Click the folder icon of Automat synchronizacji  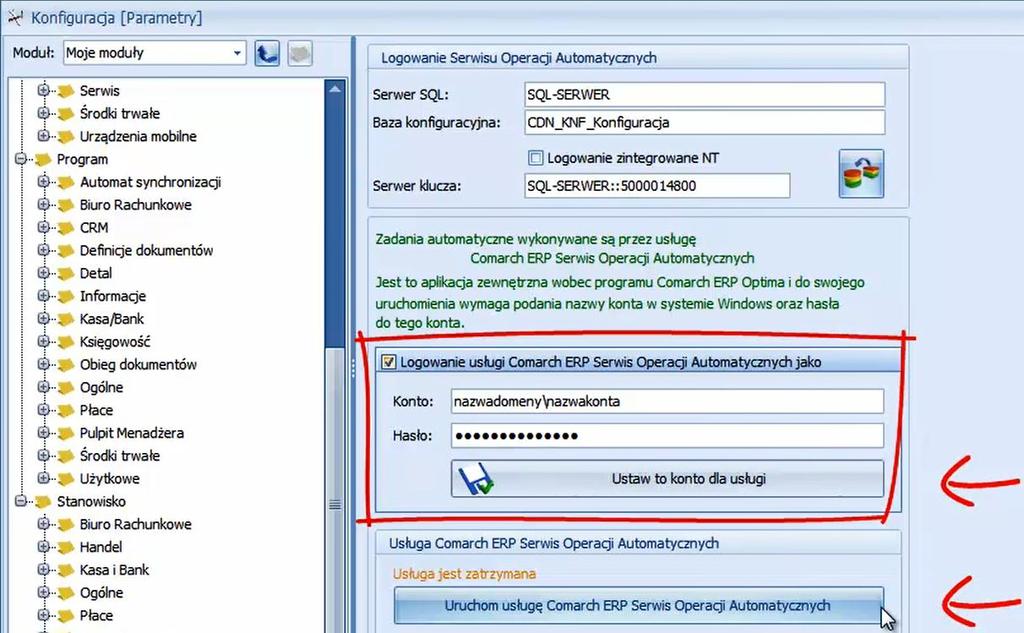[65, 182]
